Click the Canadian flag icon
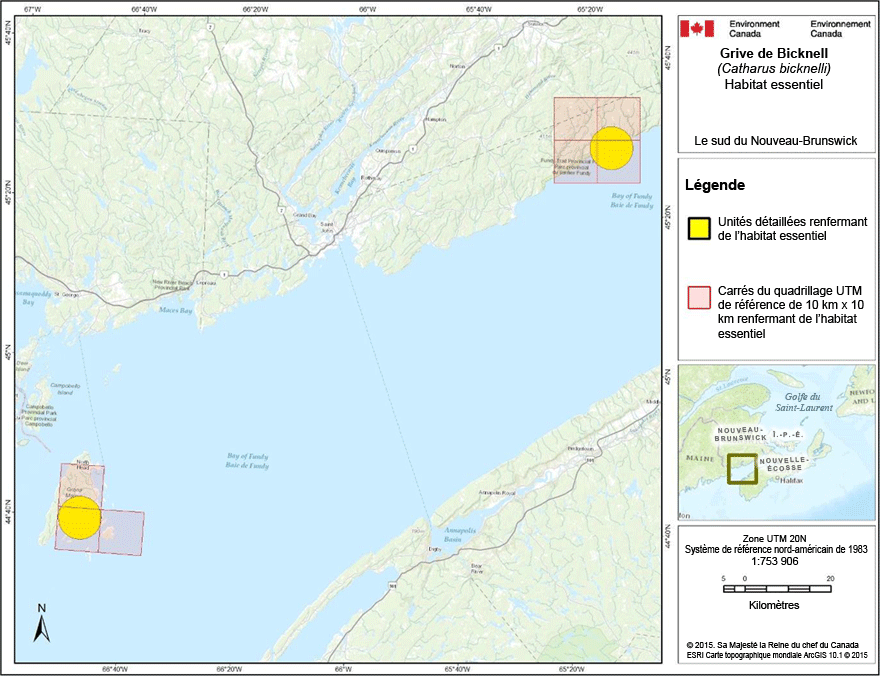880x676 pixels. pos(691,28)
